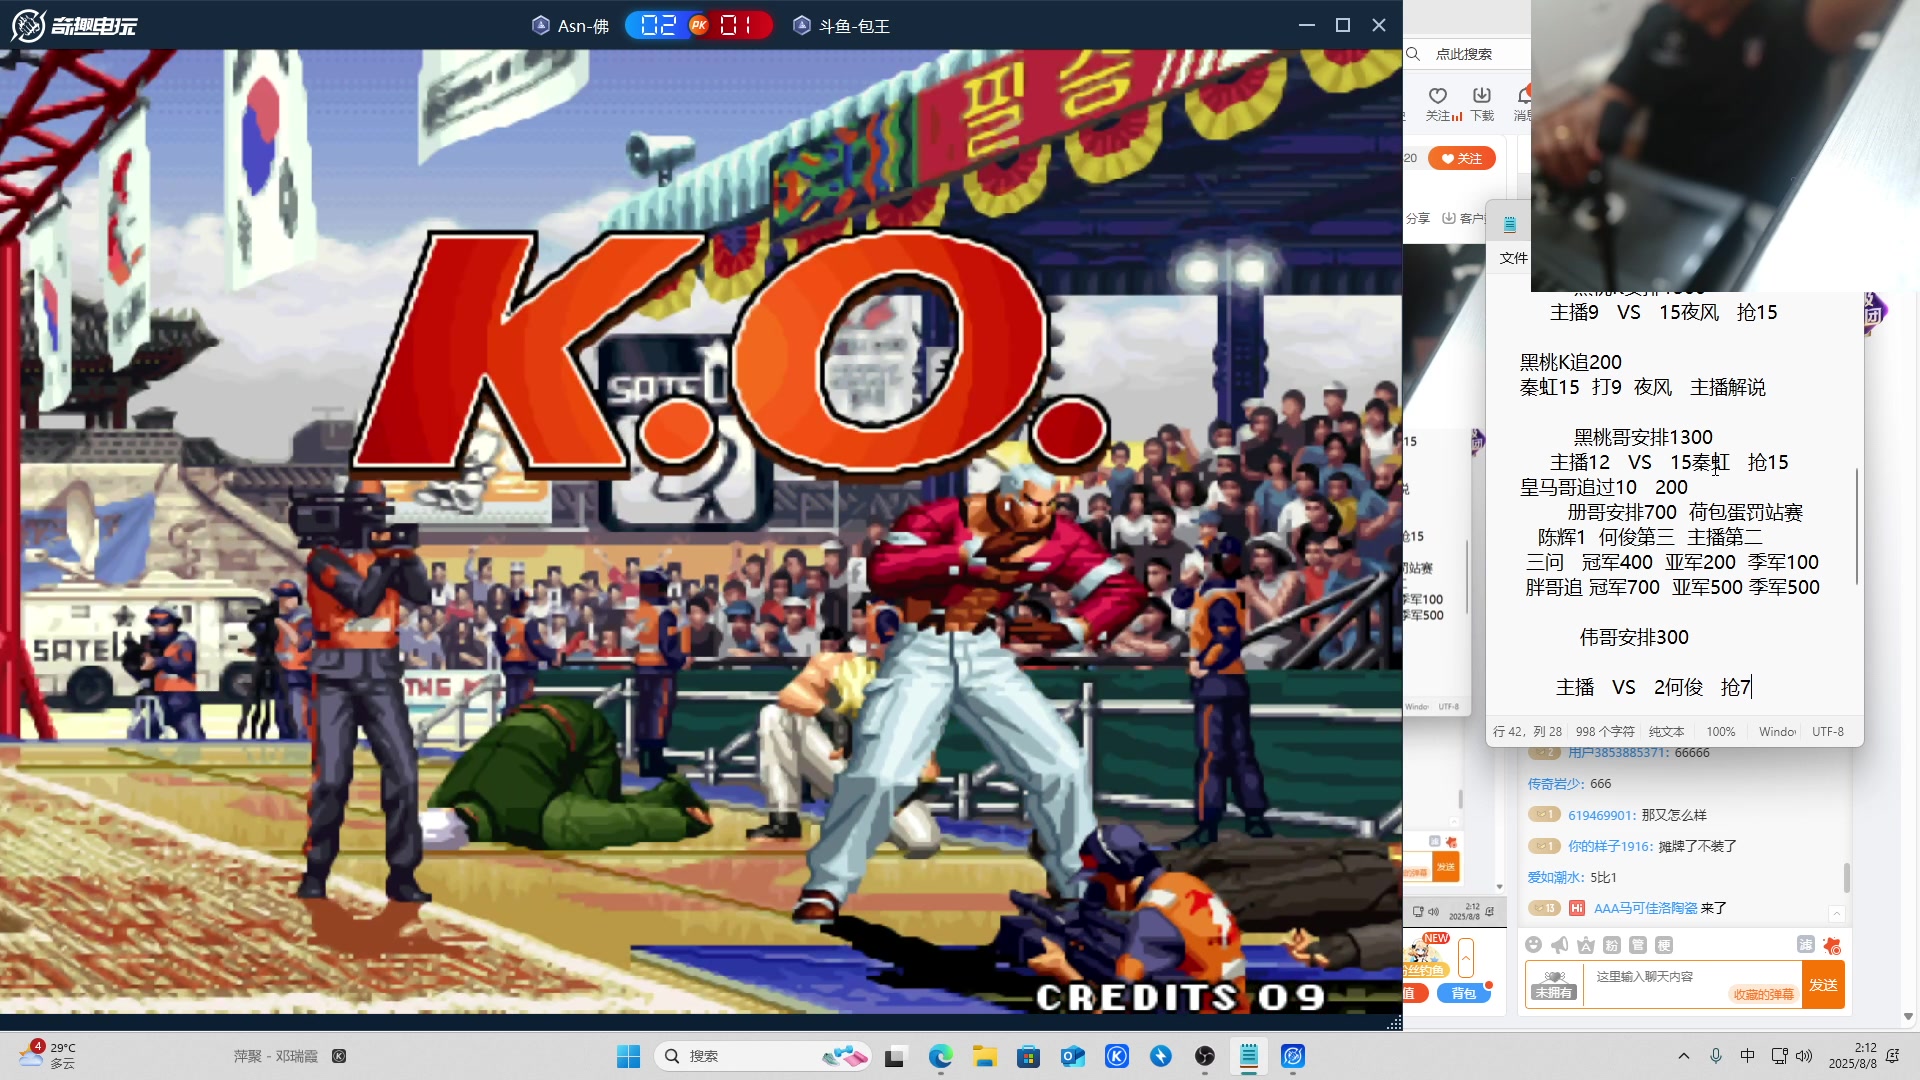Screen dimensions: 1920x1080
Task: Click the 奇趣电玩 logo in the title bar
Action: coord(74,25)
